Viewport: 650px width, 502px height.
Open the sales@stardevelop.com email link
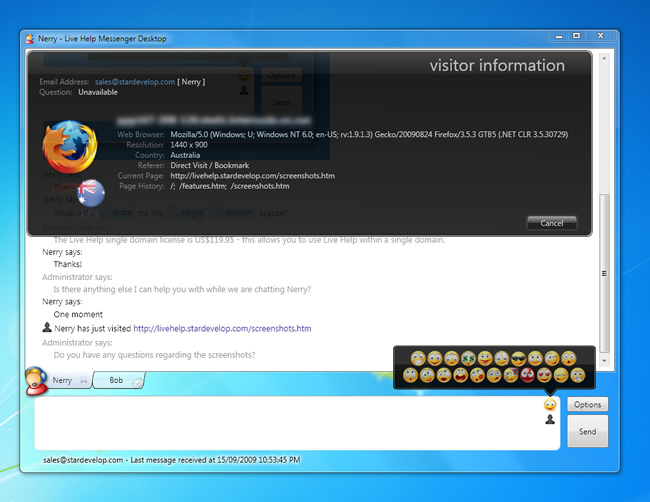(x=135, y=82)
